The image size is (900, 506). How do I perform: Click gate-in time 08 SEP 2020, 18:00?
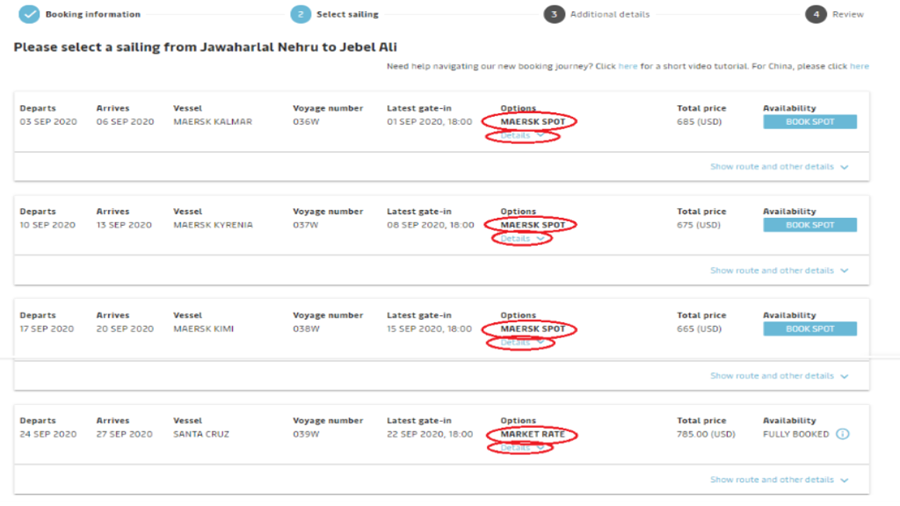point(430,225)
